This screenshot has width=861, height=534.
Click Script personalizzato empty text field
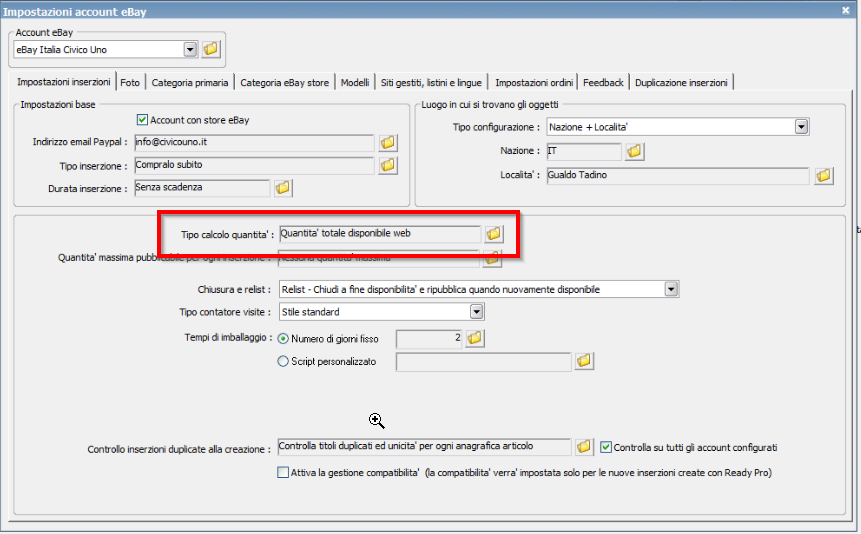coord(483,361)
